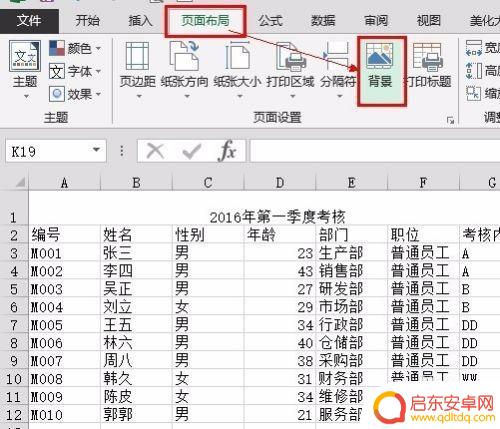This screenshot has width=500, height=429.
Task: Switch to the 插入 insert tab
Action: point(140,21)
